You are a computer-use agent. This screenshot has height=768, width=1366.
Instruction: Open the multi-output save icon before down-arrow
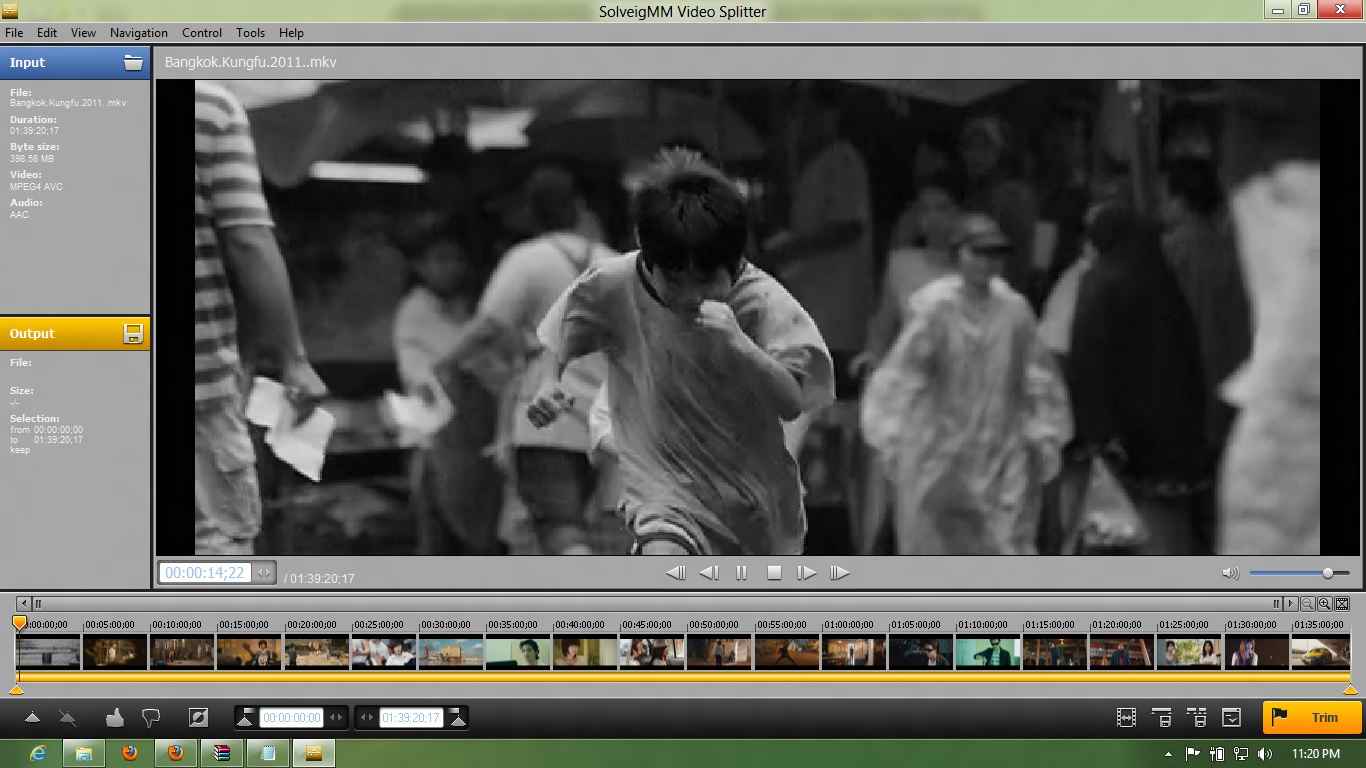(x=1197, y=718)
